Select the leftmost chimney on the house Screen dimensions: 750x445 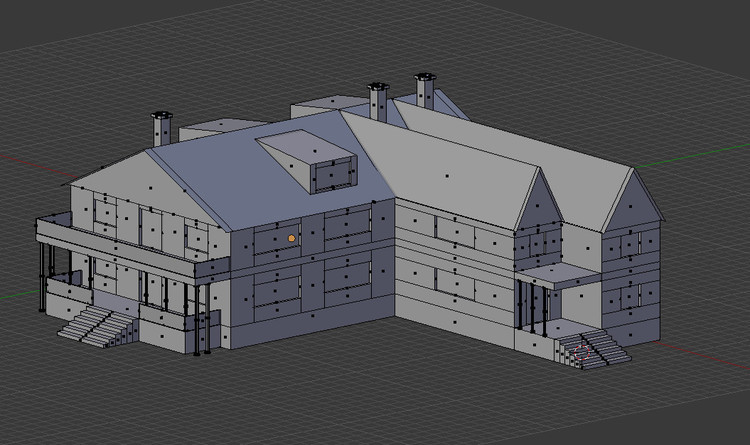162,129
